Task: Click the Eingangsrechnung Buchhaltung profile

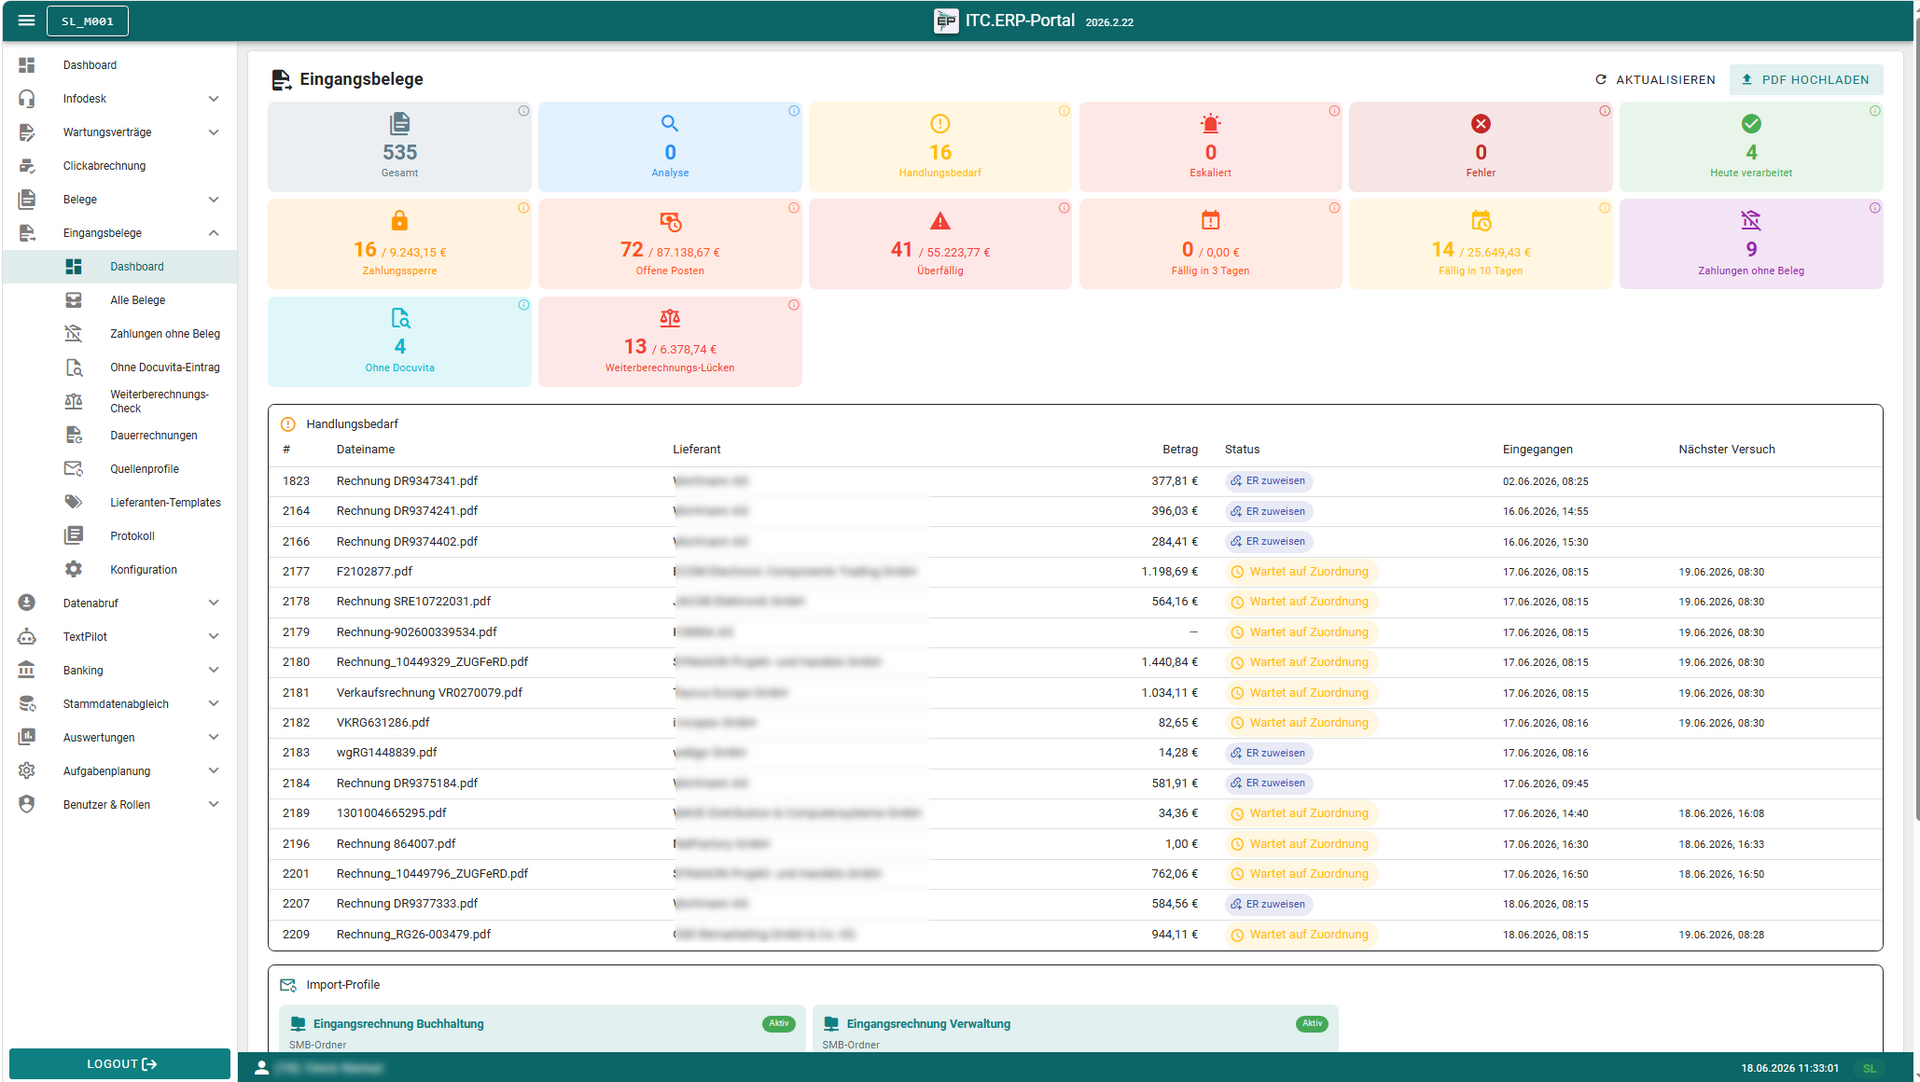Action: [541, 1030]
